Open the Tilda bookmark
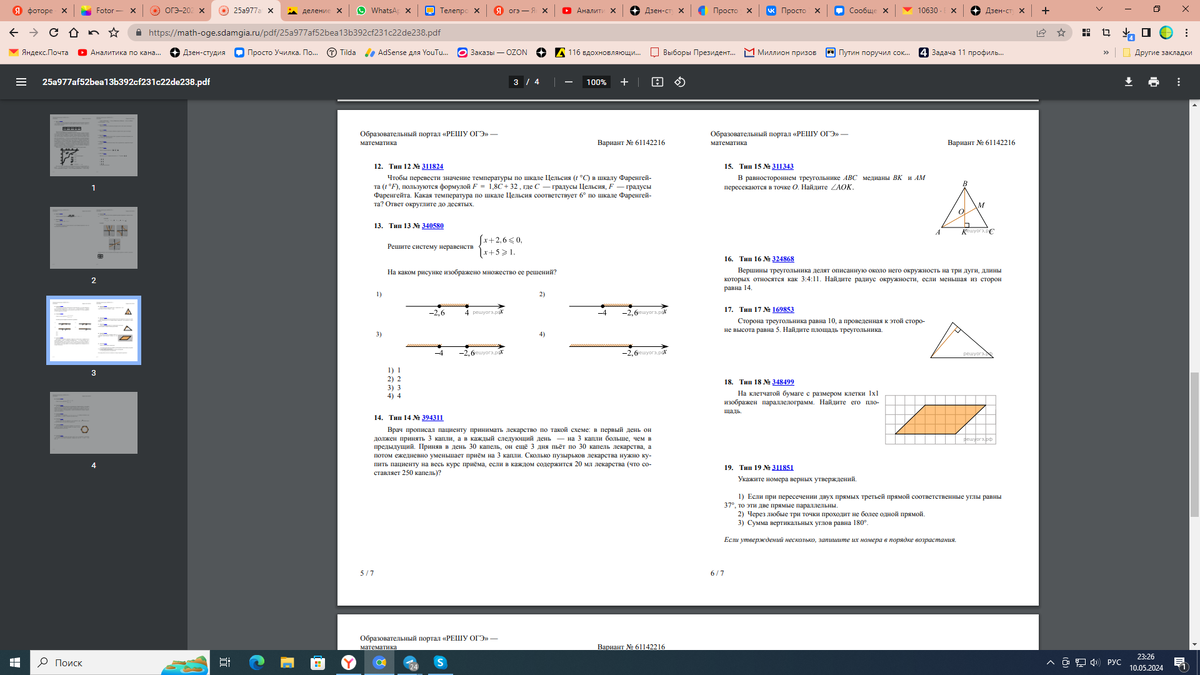The width and height of the screenshot is (1200, 675). click(x=341, y=52)
